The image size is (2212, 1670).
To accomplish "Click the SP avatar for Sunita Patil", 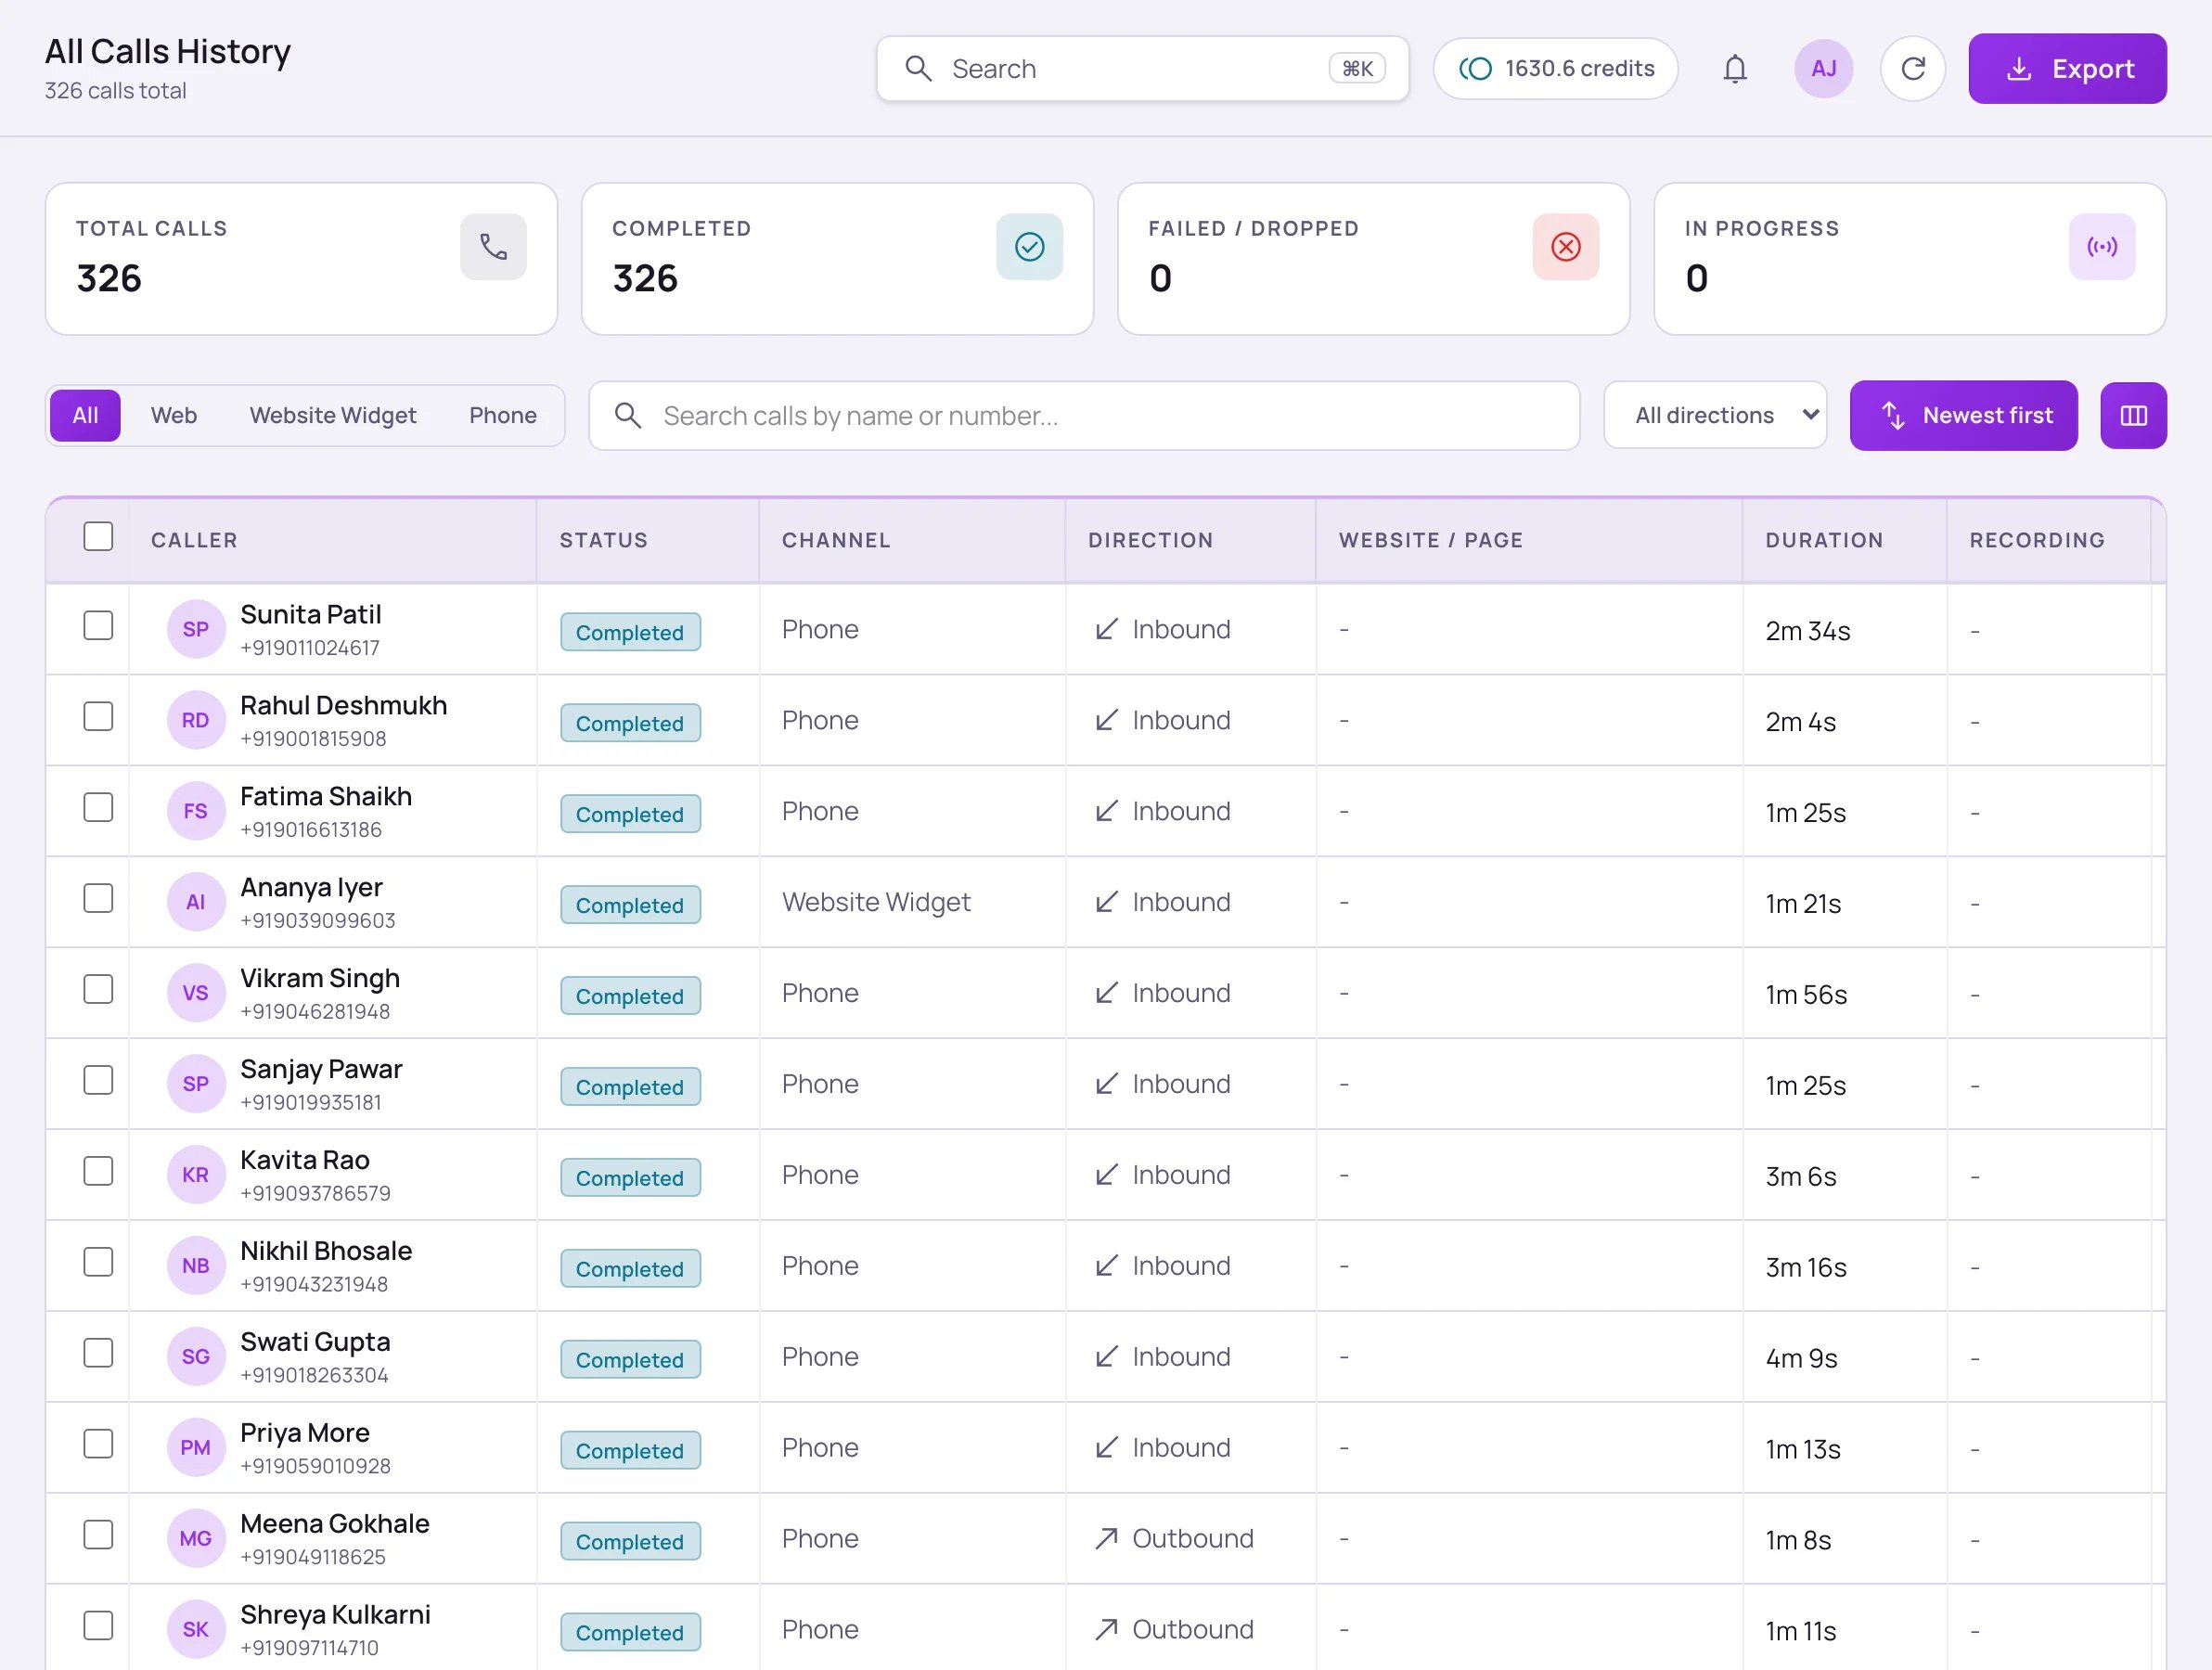I will pyautogui.click(x=196, y=630).
